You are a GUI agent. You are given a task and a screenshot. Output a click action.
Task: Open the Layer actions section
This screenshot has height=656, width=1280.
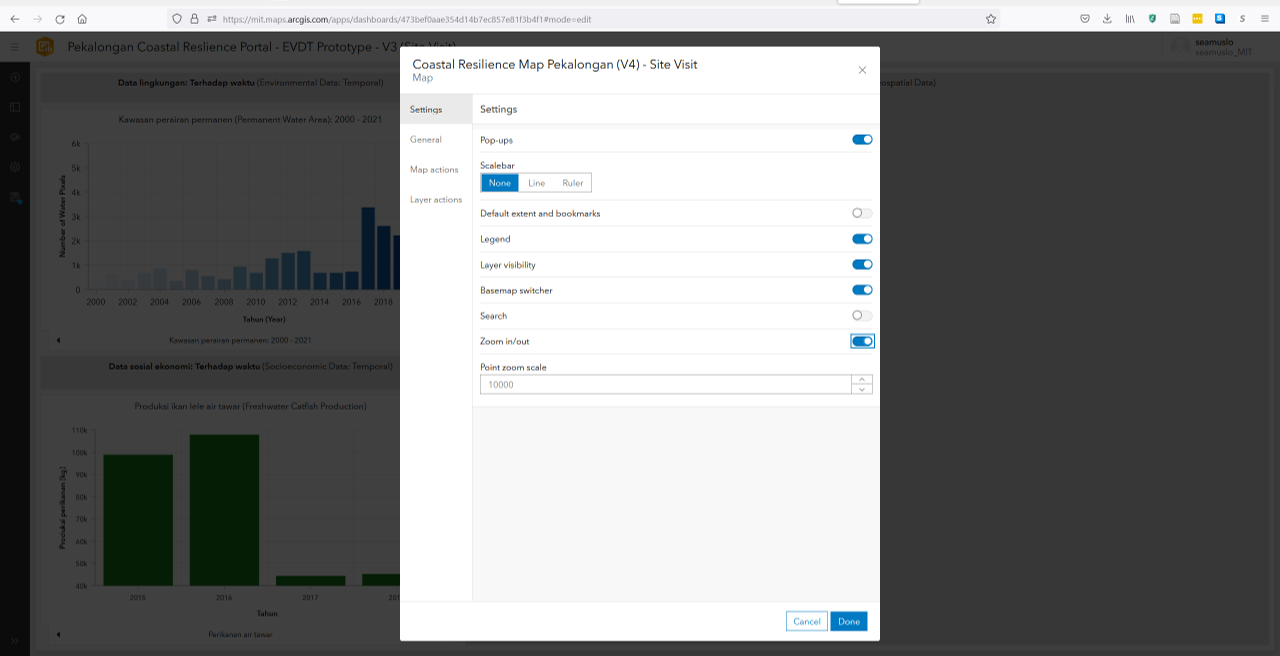434,200
